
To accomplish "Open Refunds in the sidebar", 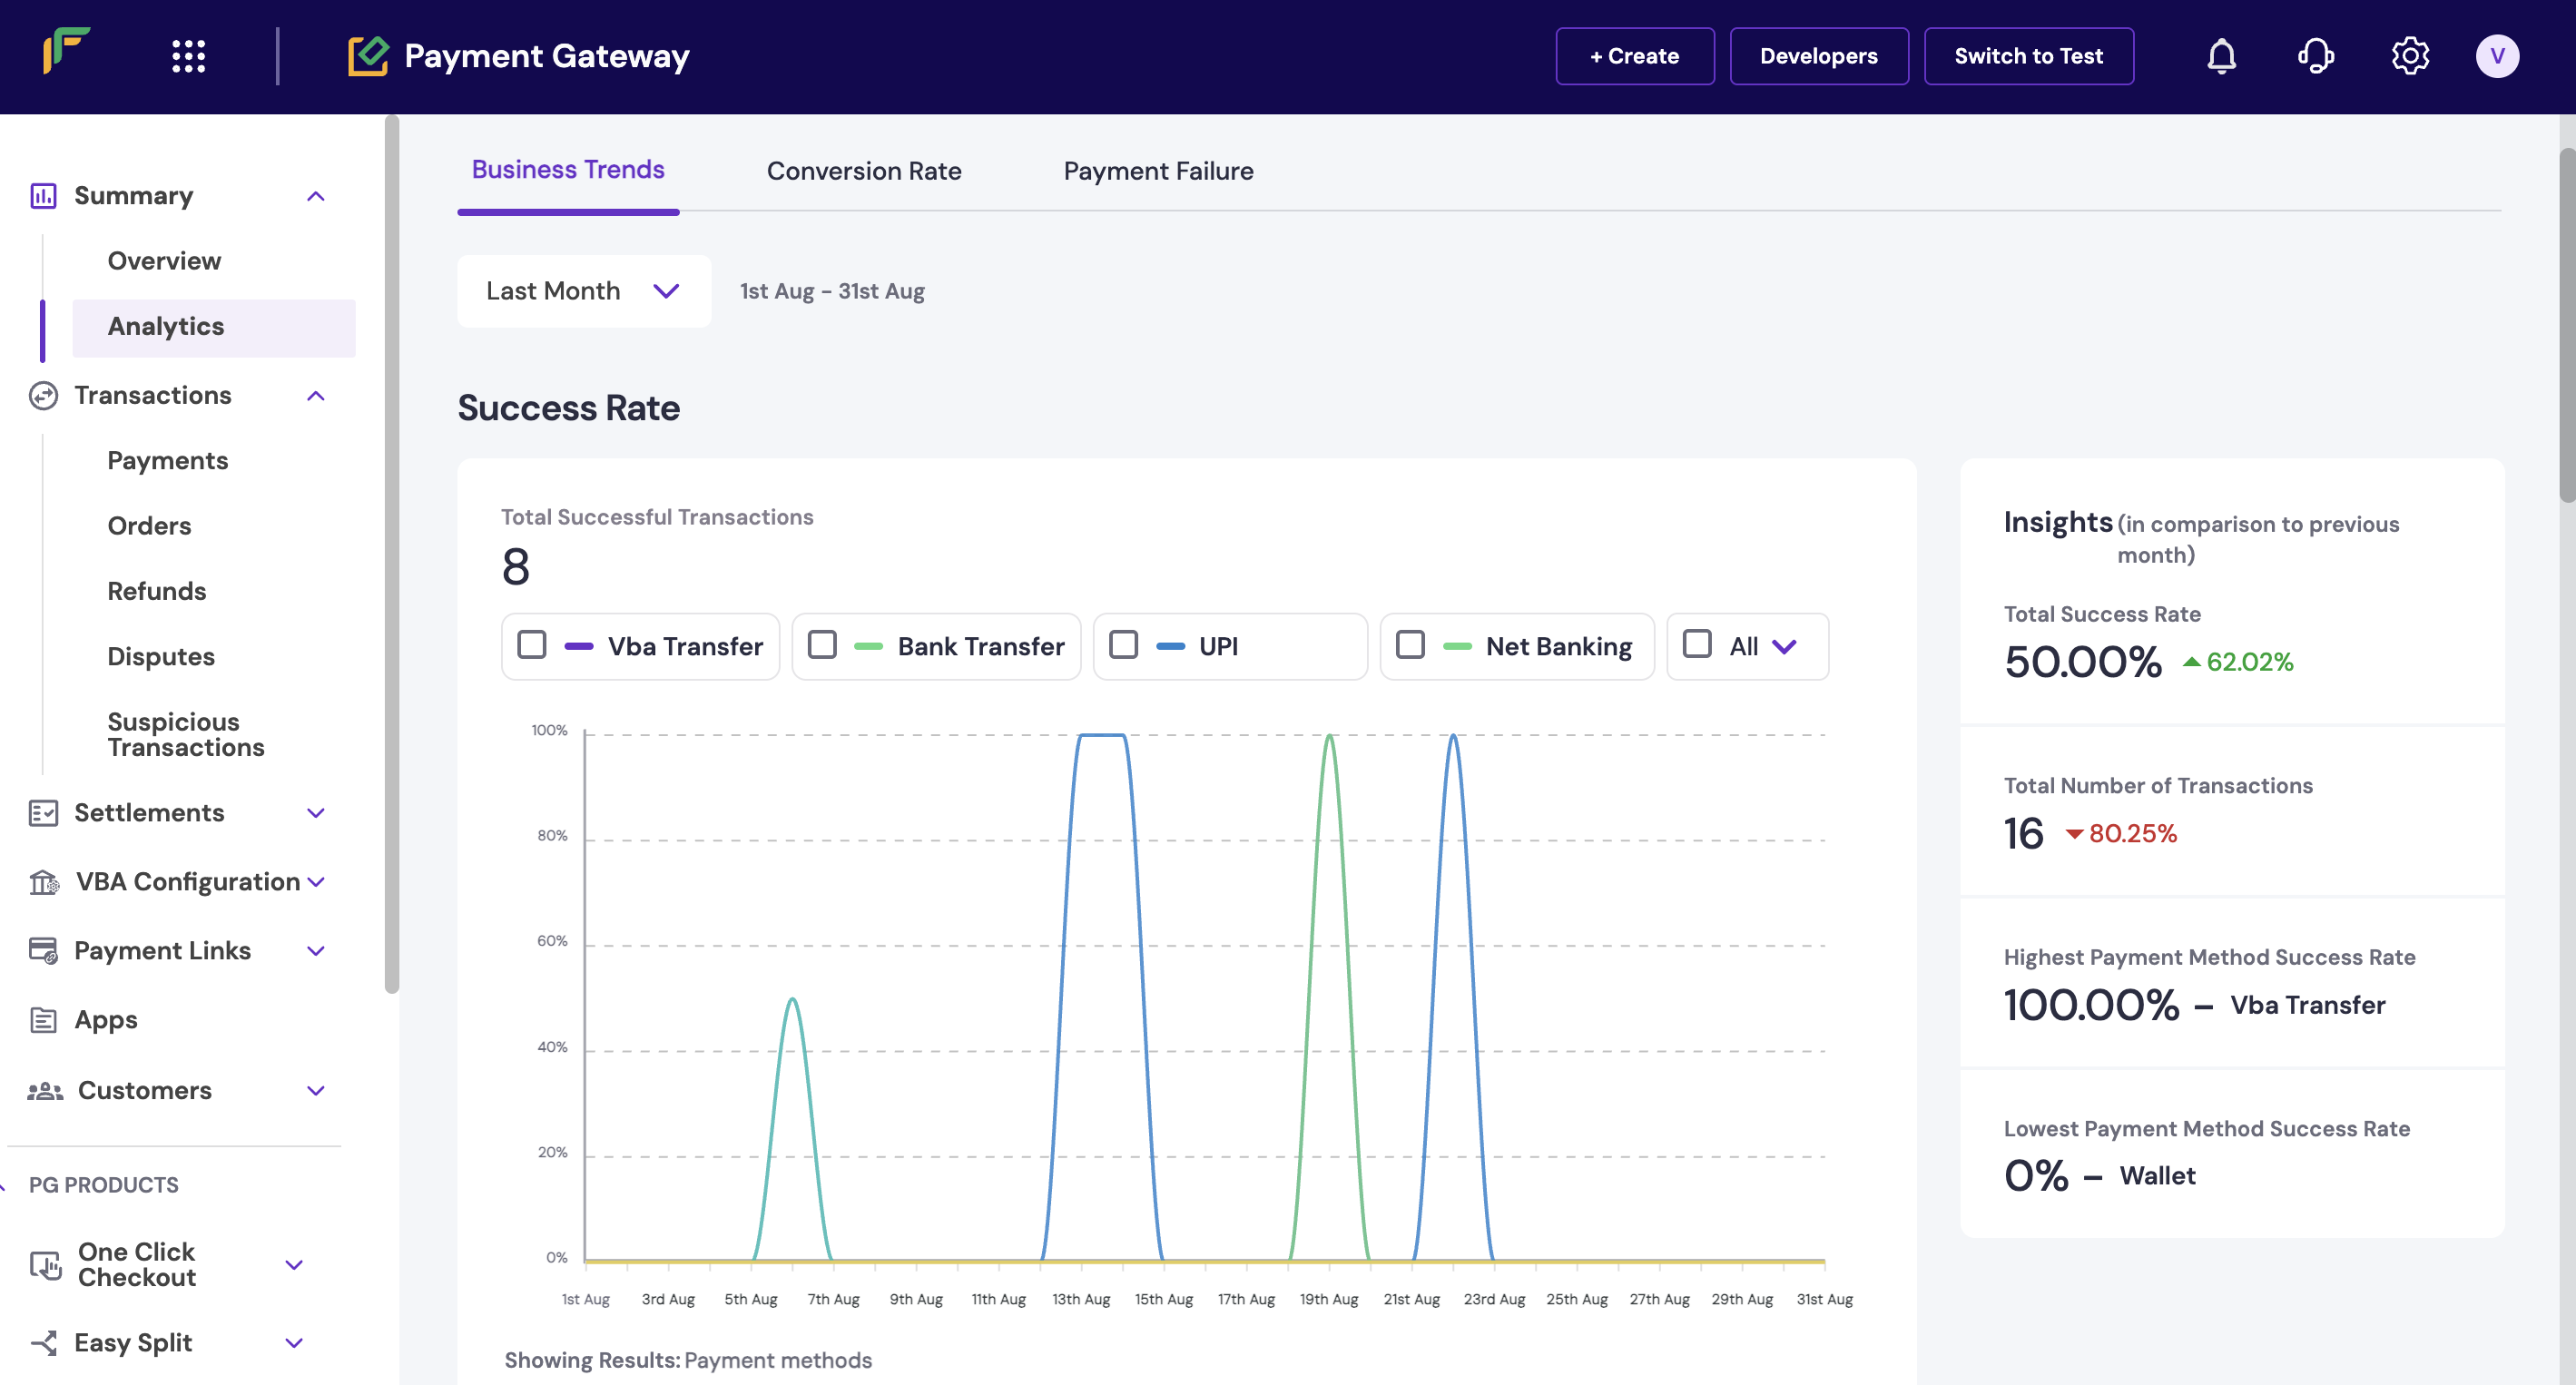I will (157, 591).
